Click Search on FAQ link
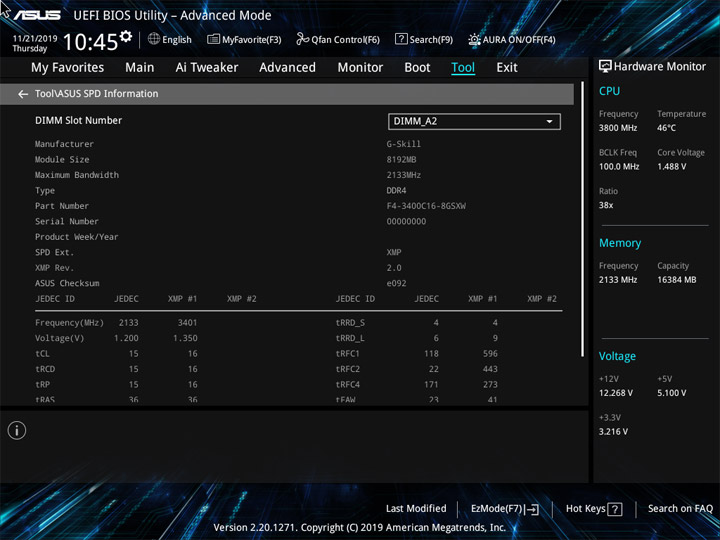Viewport: 720px width, 540px height. [x=680, y=508]
